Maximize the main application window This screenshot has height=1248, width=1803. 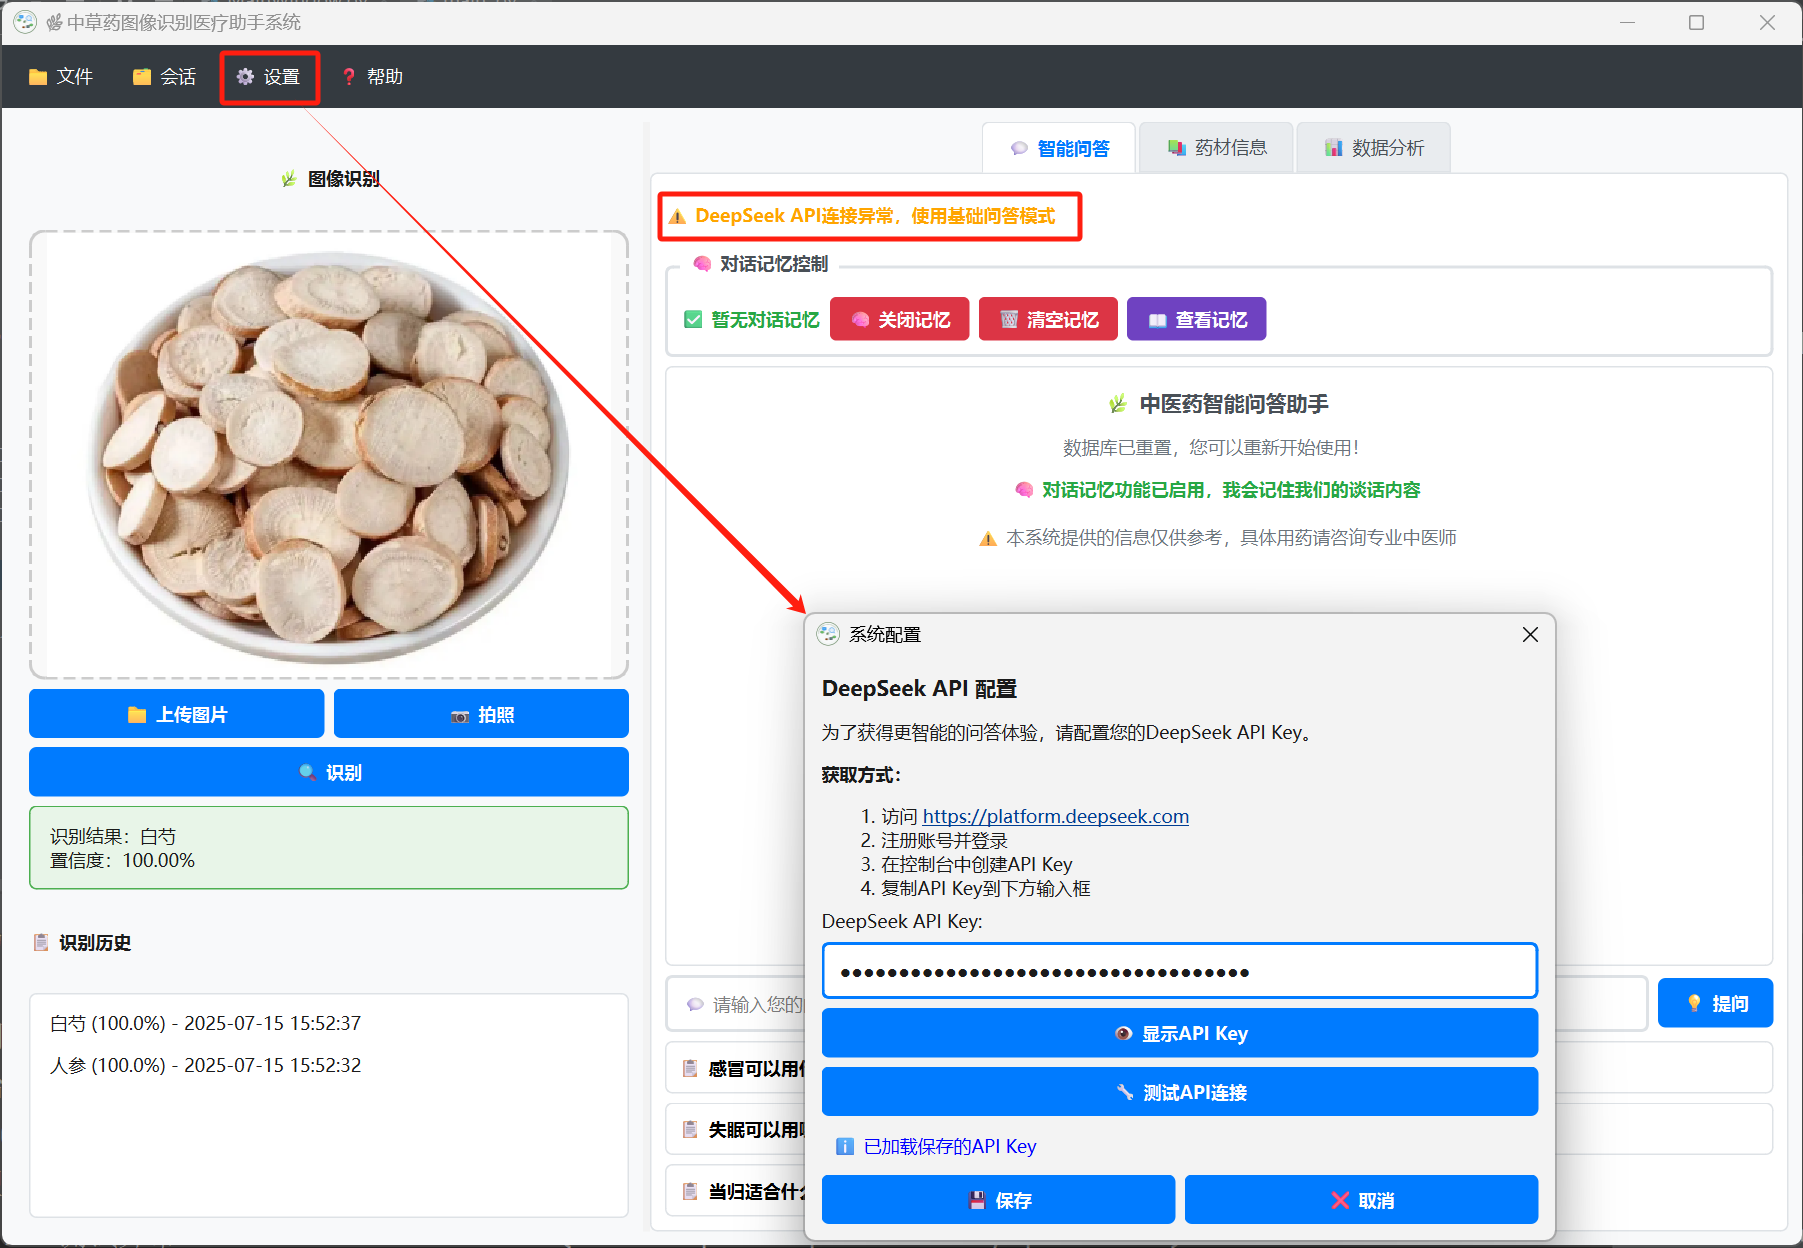[x=1696, y=22]
